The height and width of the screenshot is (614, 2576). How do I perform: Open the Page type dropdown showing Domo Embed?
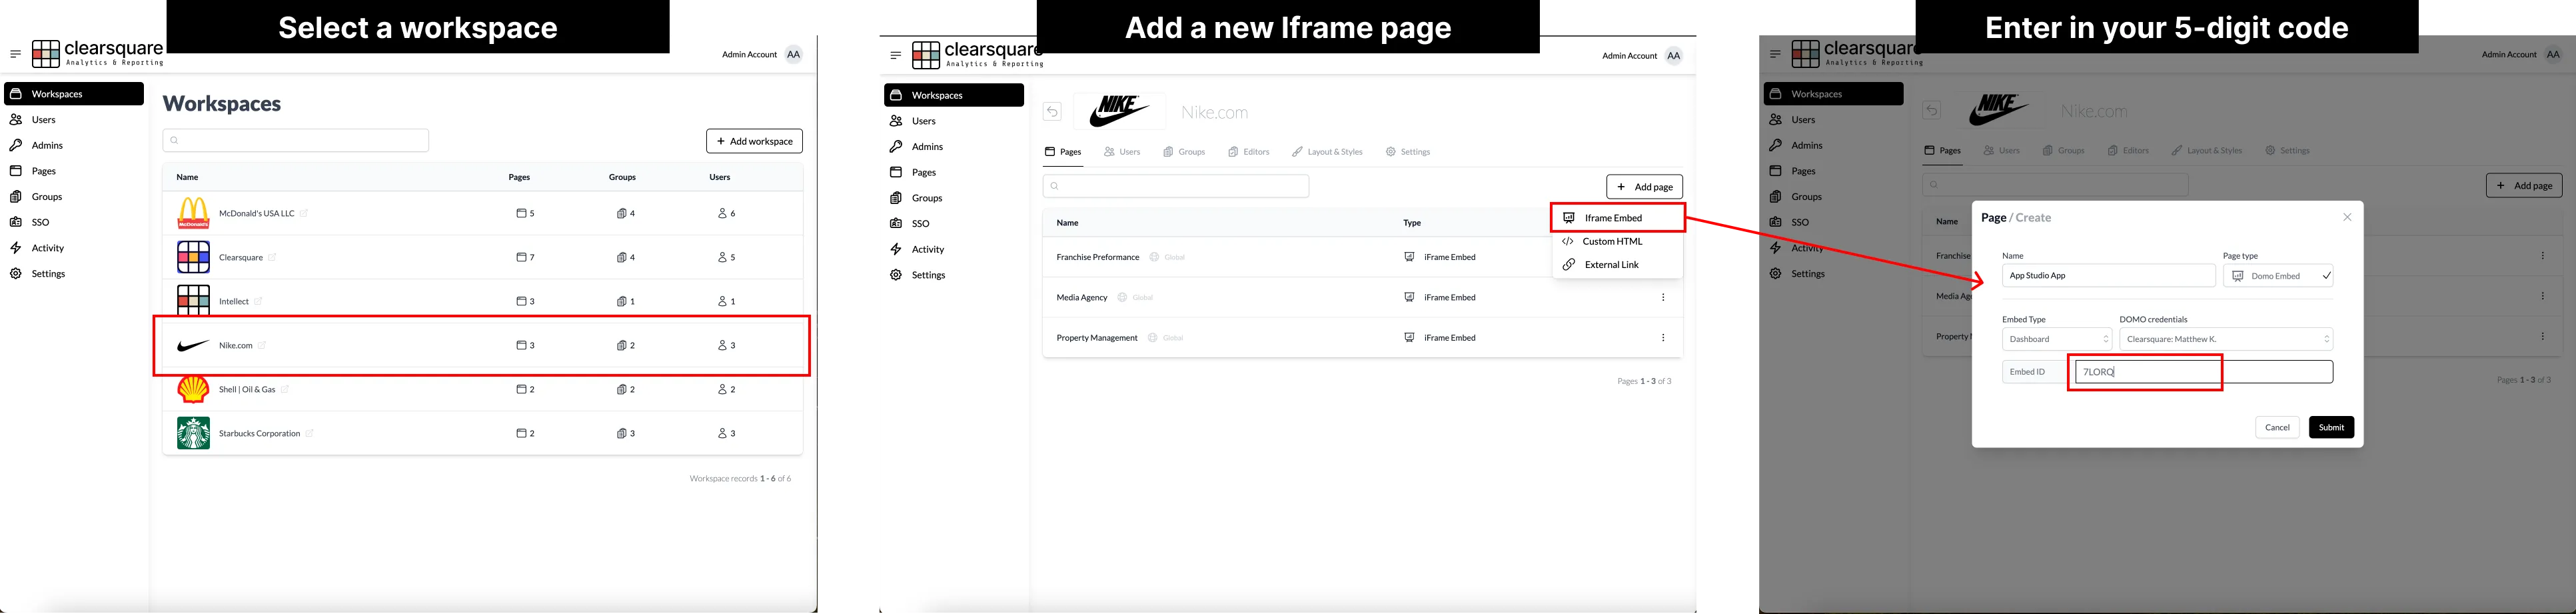pos(2278,276)
